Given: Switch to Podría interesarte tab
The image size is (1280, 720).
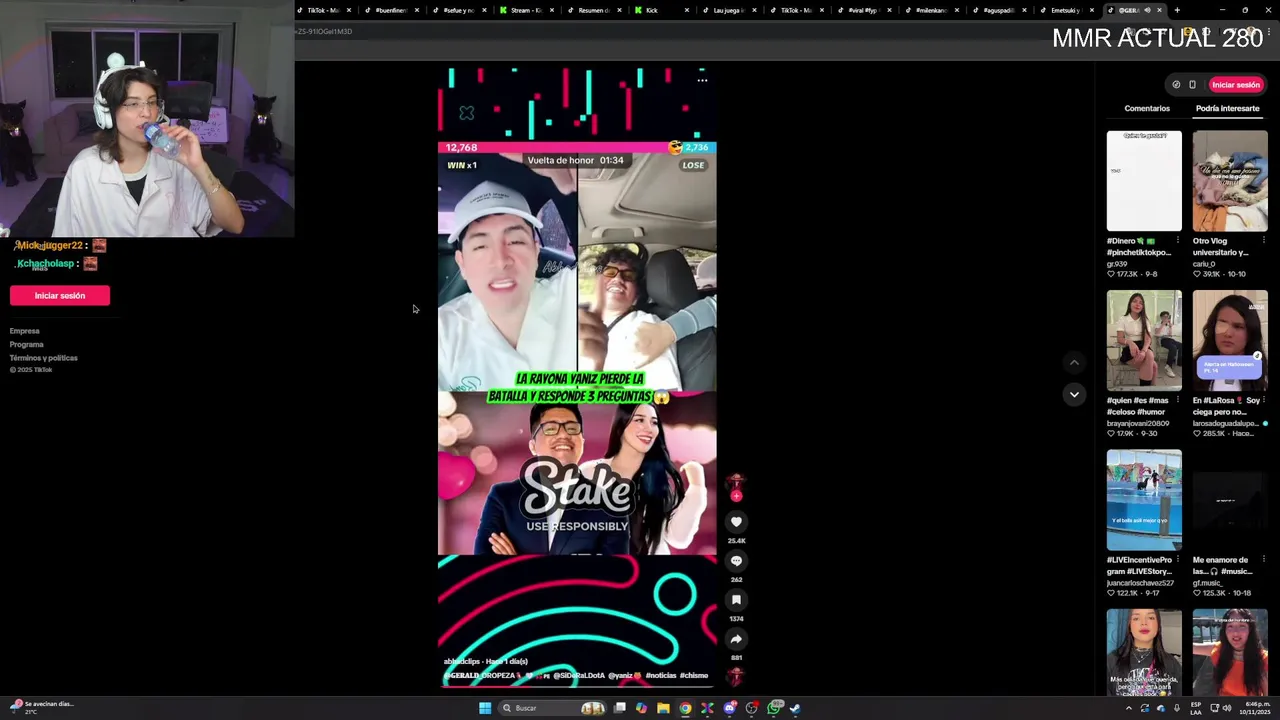Looking at the screenshot, I should tap(1227, 108).
